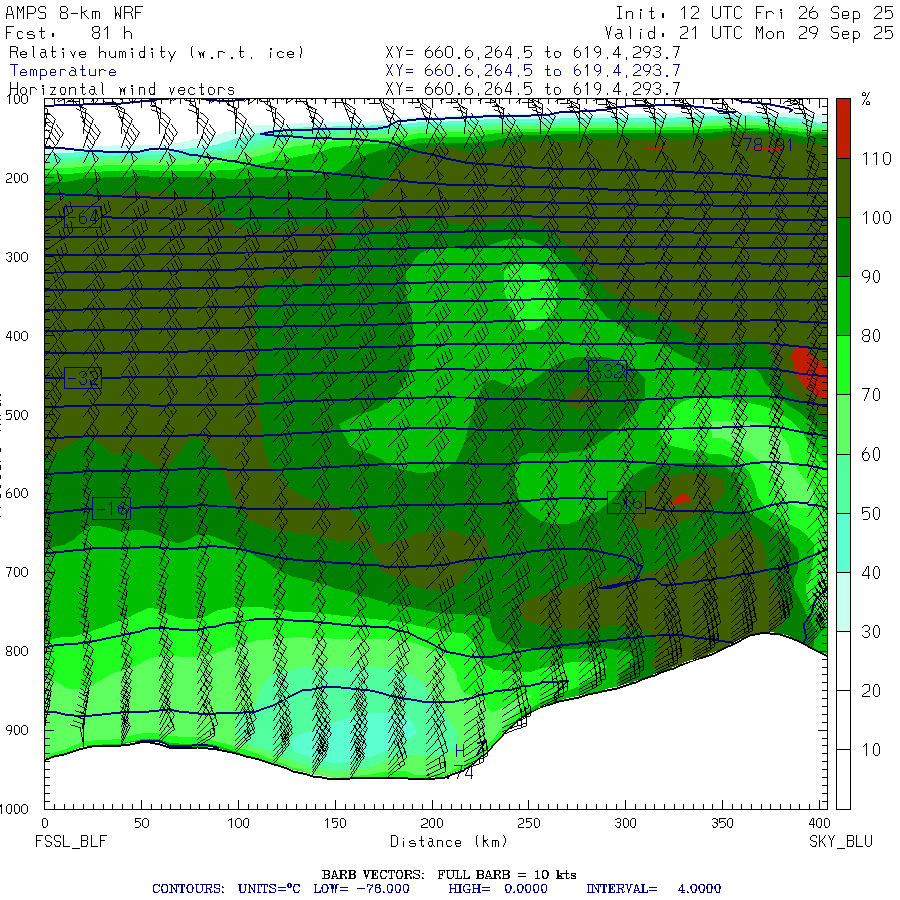Click the right-side -32 contour label near 290 km

point(607,371)
